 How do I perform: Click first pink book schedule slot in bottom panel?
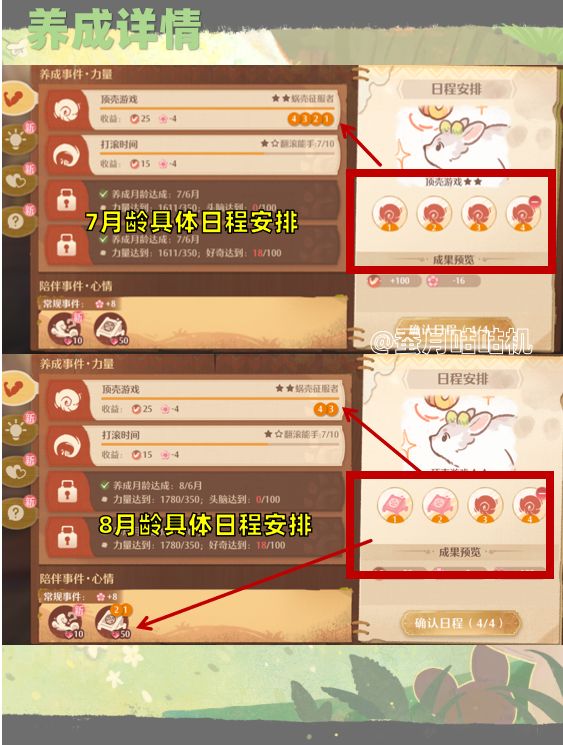click(x=394, y=505)
